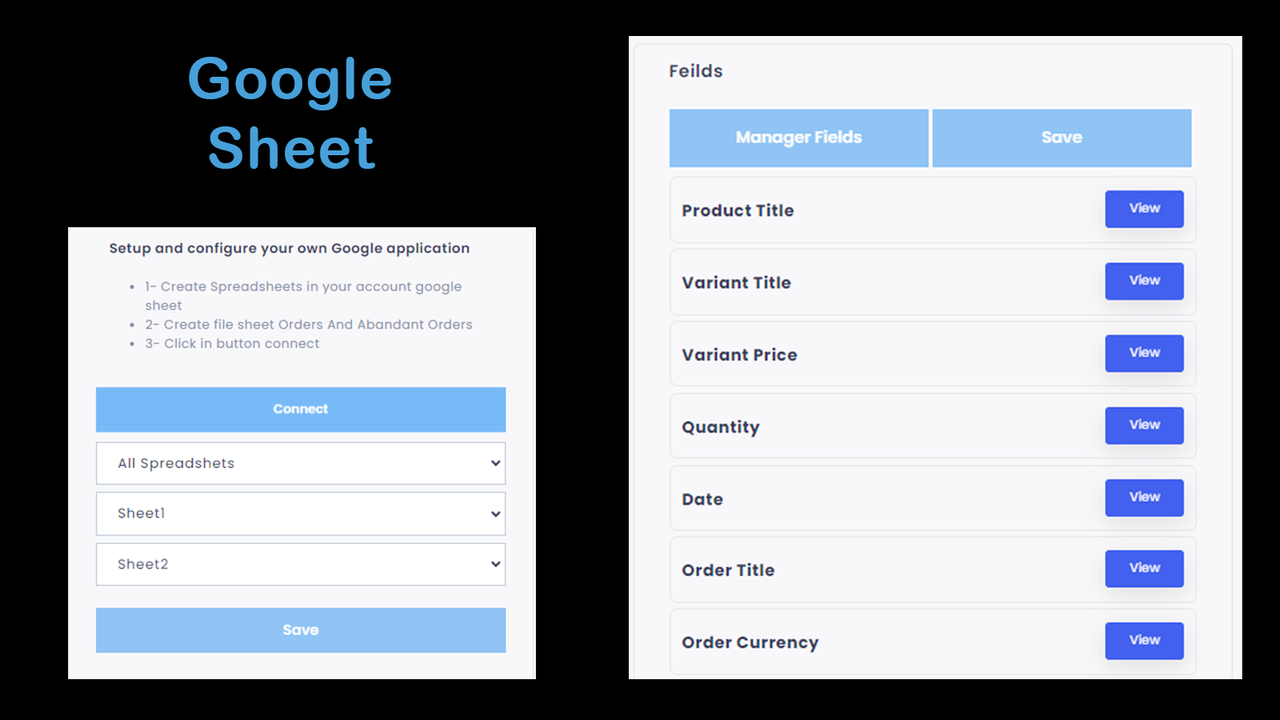Click View for Variant Title
1280x720 pixels.
point(1143,281)
